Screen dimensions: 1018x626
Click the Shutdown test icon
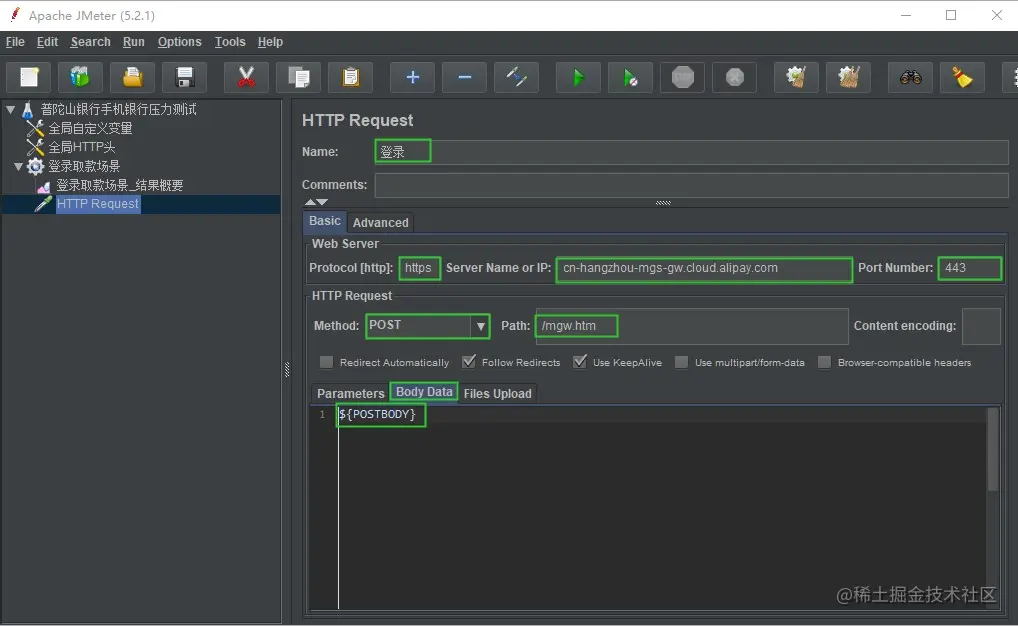734,77
